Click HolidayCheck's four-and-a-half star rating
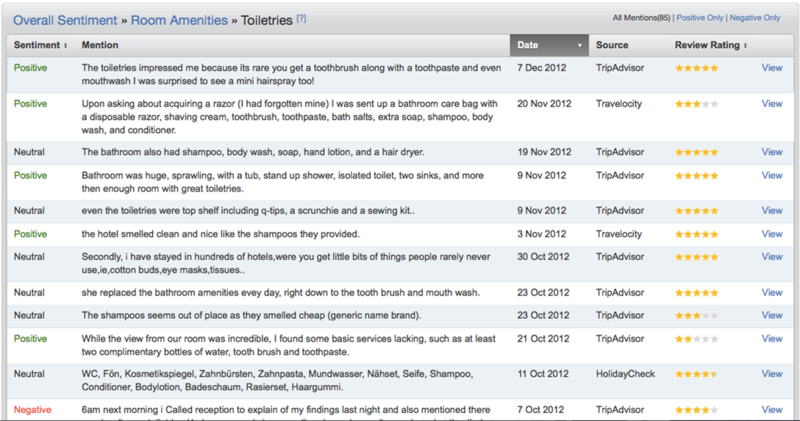 coord(696,375)
